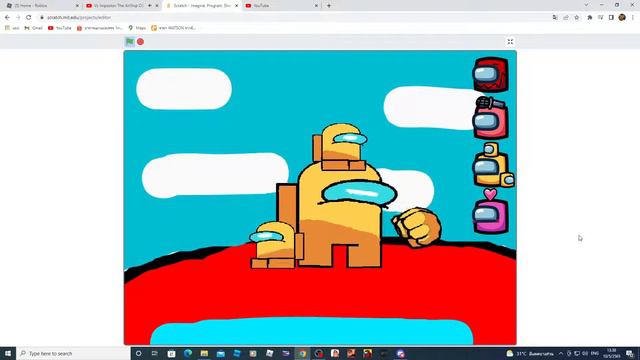Open the Thai-titled bookmark after YouTube
The width and height of the screenshot is (640, 360).
point(100,28)
